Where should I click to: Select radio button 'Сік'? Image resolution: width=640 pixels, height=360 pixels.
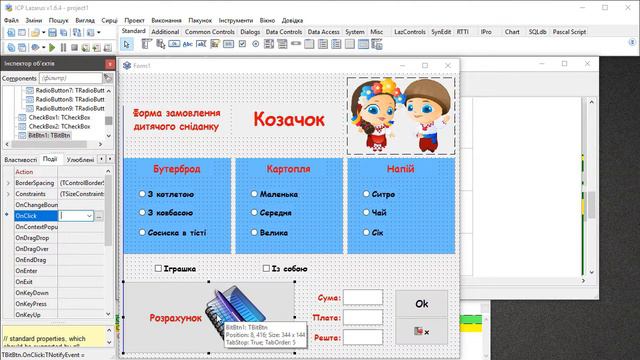coord(366,233)
